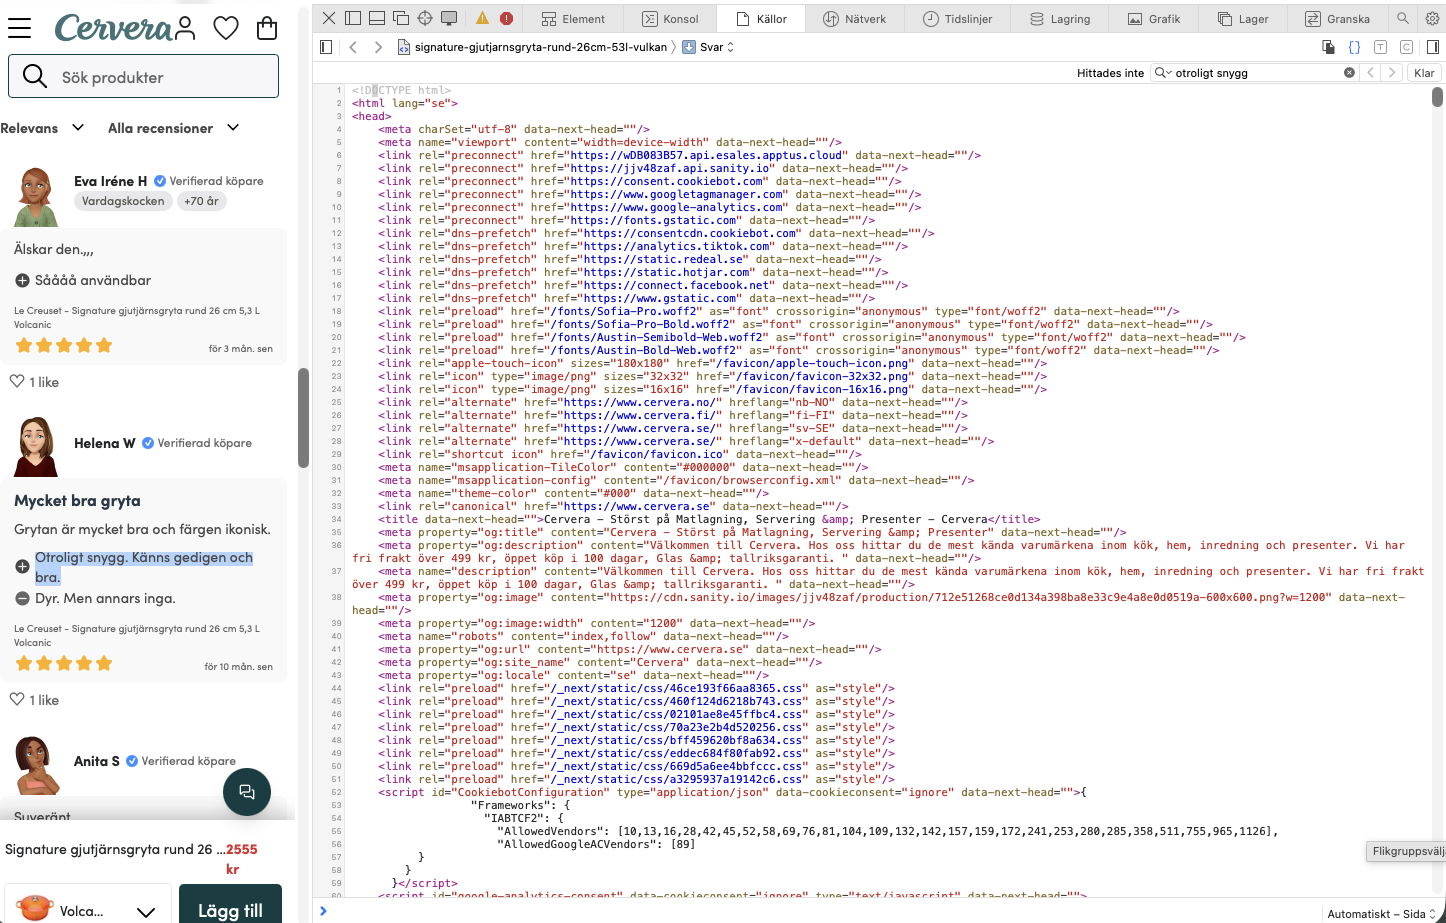Viewport: 1446px width, 923px height.
Task: Open the floating chat bubble button
Action: pos(247,792)
